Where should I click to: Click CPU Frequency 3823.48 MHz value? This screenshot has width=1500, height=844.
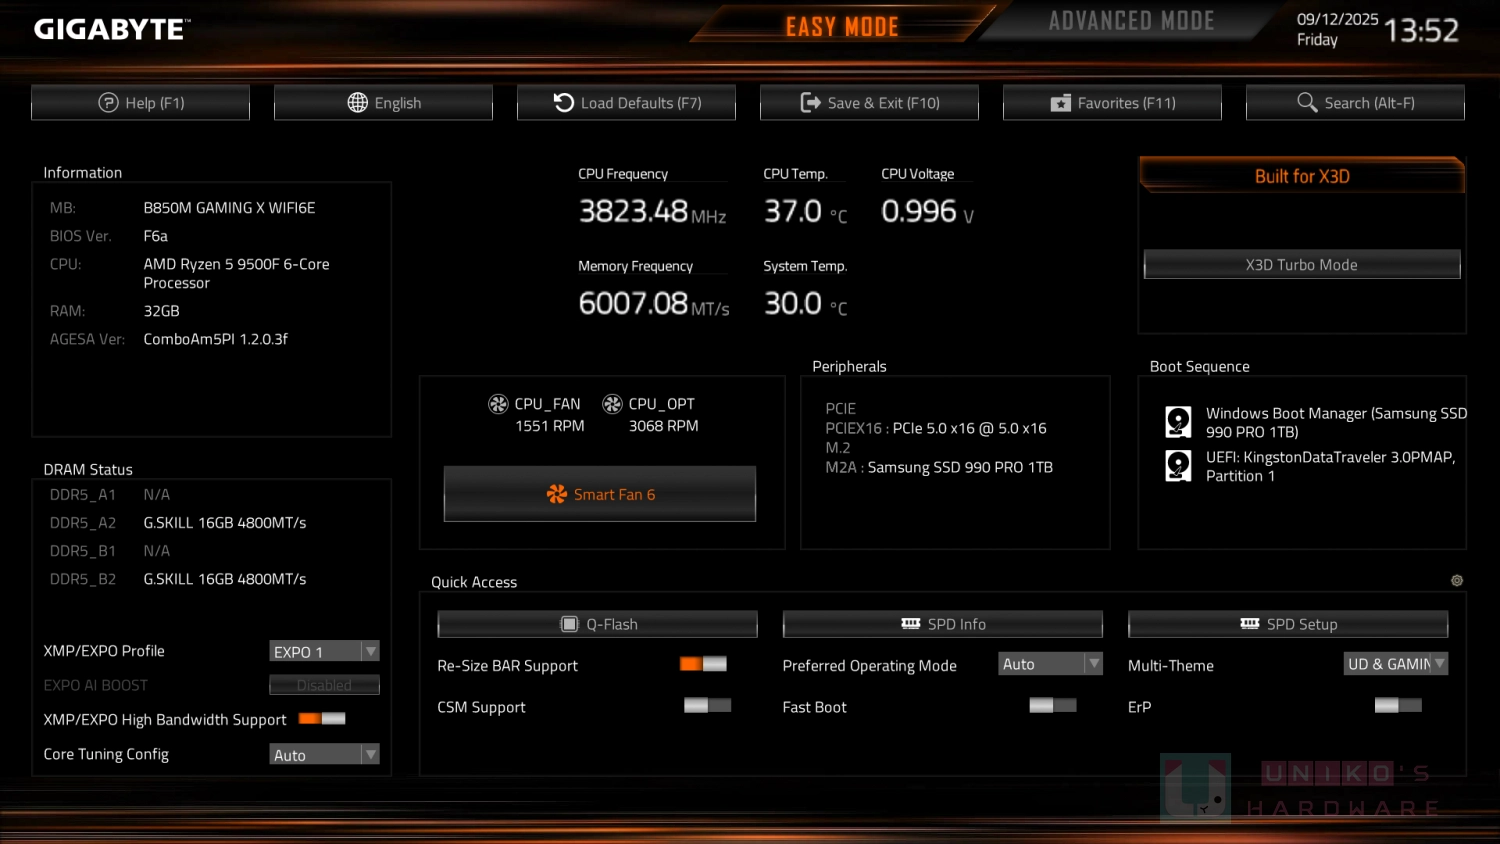click(652, 211)
